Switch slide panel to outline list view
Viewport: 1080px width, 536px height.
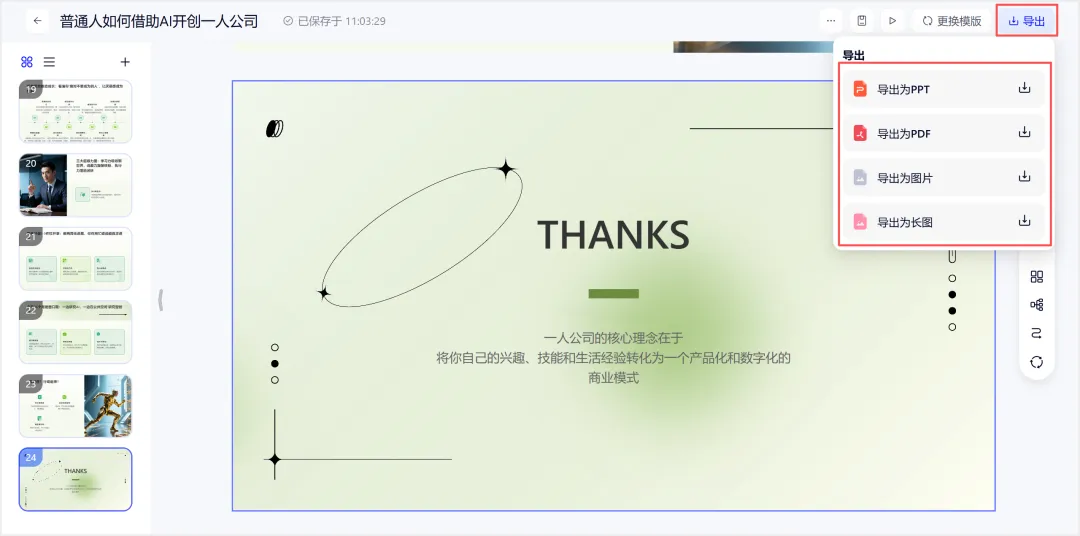[50, 62]
